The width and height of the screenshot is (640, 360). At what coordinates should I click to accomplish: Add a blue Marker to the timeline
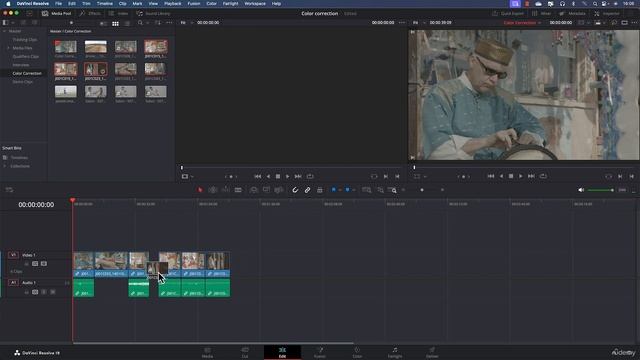(347, 190)
